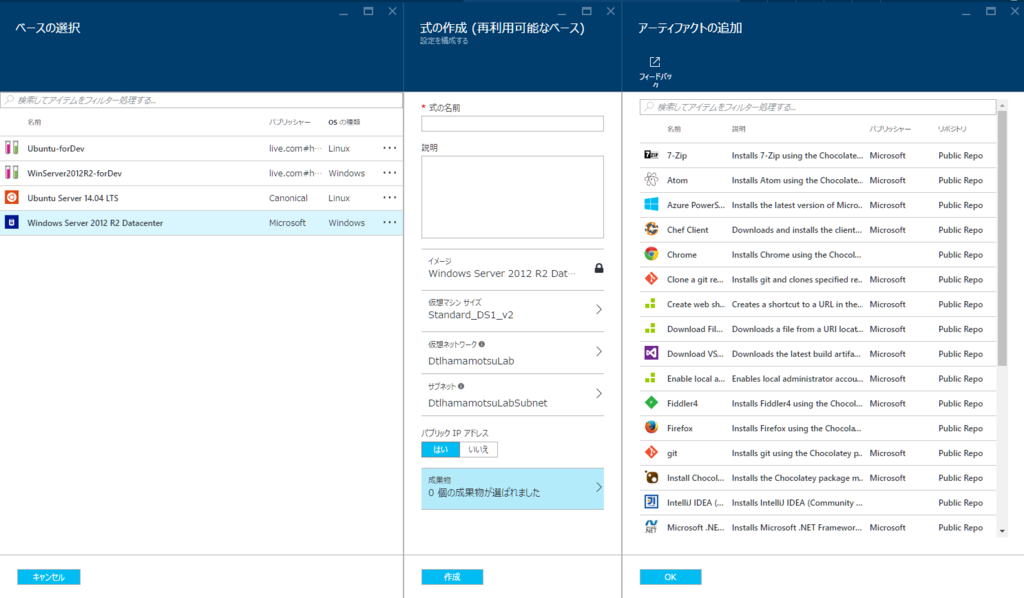Click the Fiddler4 artifact icon
Image resolution: width=1024 pixels, height=598 pixels.
[651, 403]
